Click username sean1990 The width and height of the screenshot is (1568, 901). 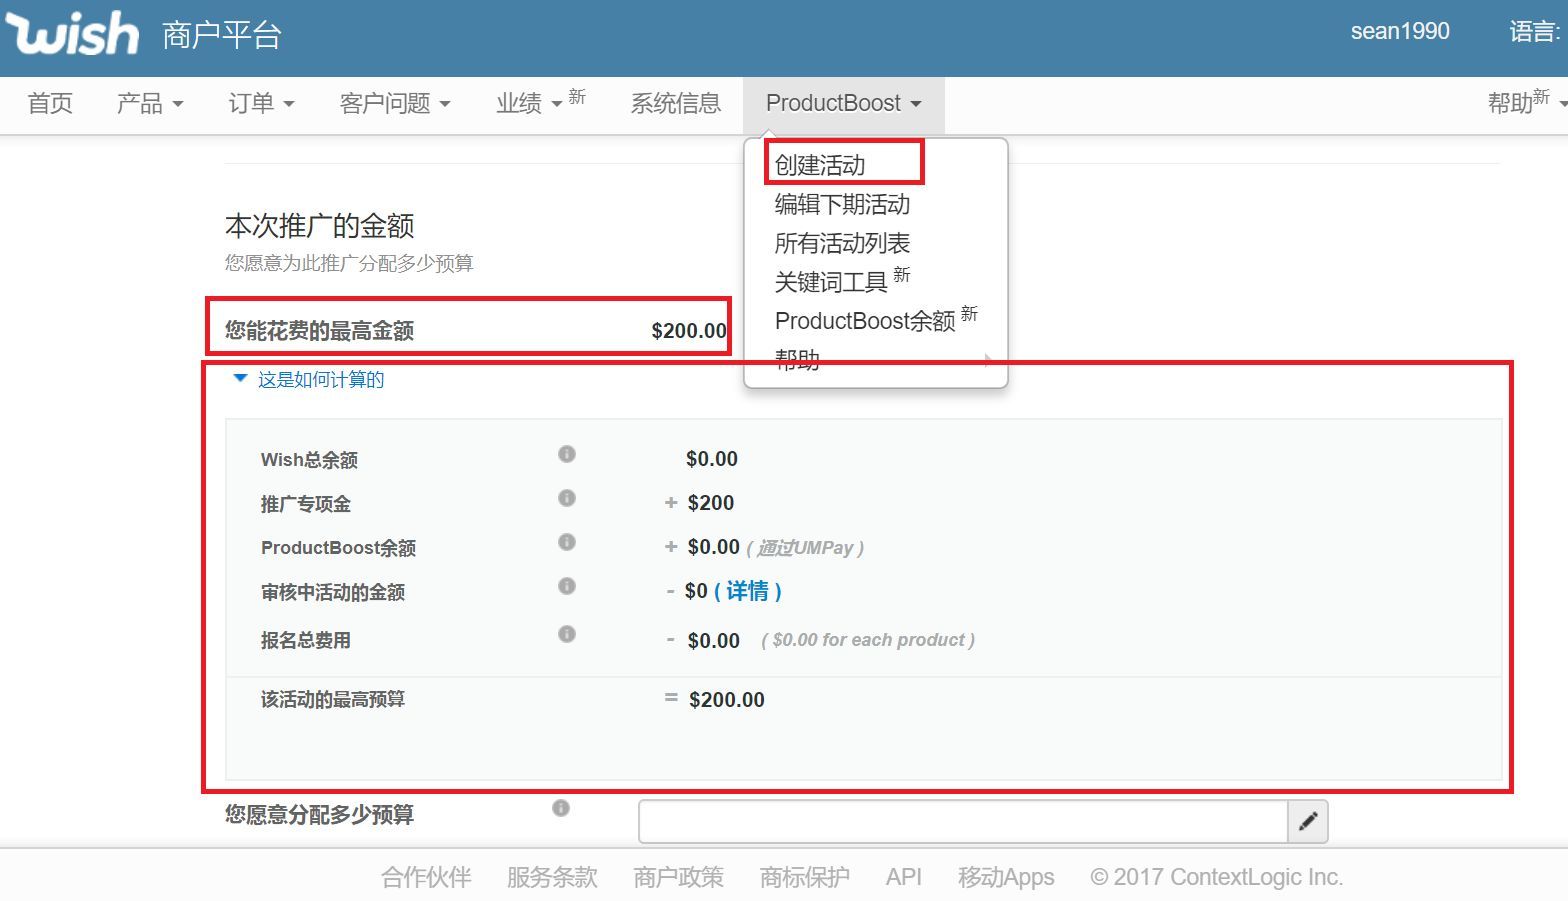point(1400,31)
